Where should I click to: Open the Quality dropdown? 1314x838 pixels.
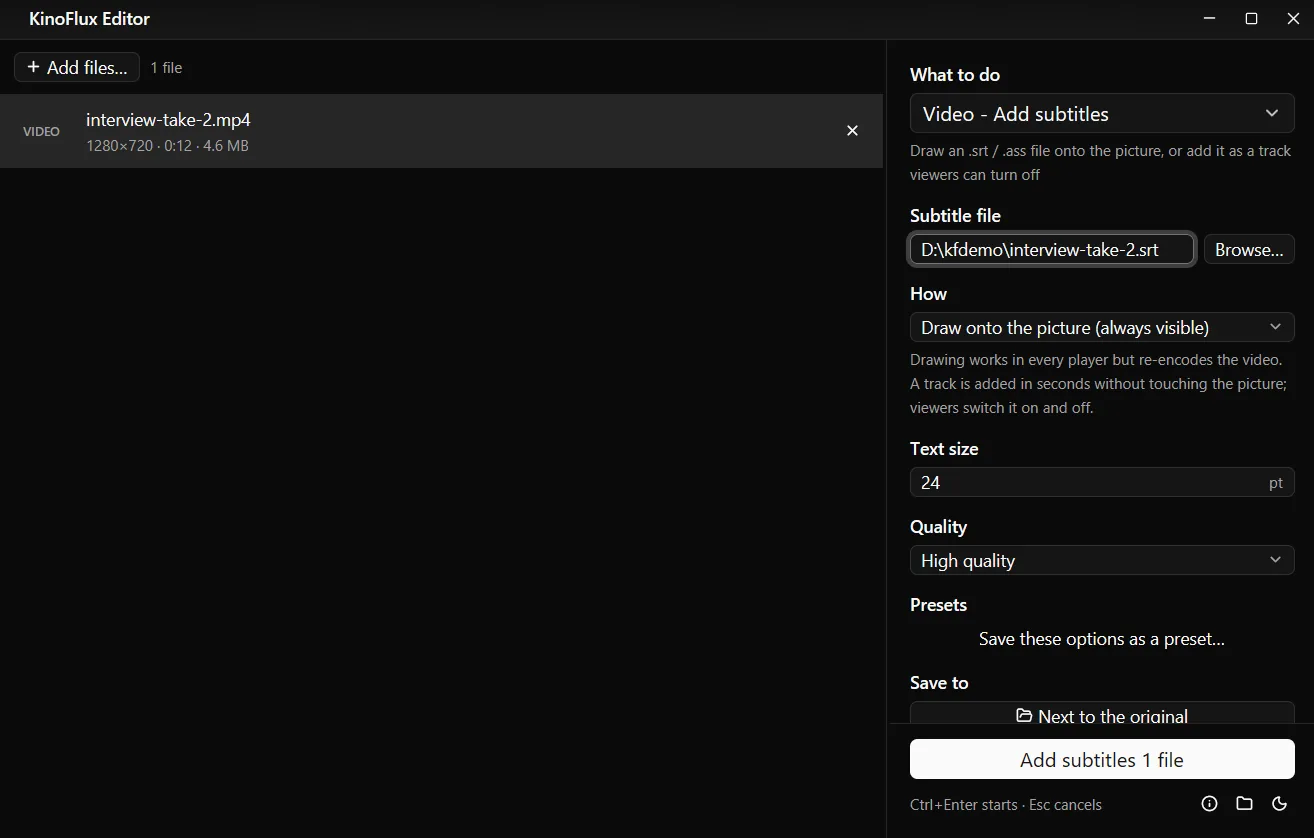coord(1102,560)
